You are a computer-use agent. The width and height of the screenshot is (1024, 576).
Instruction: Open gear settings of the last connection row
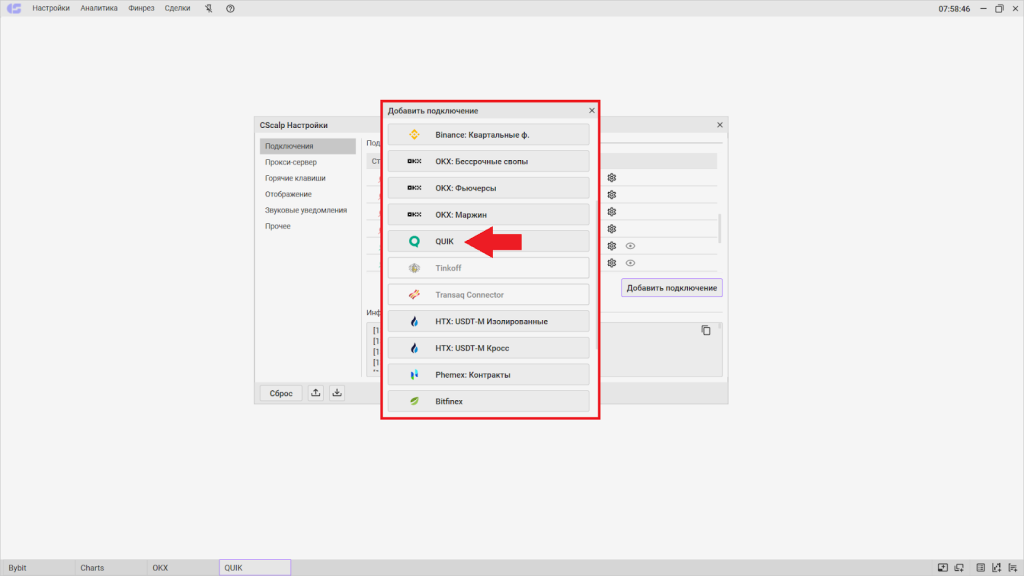611,263
